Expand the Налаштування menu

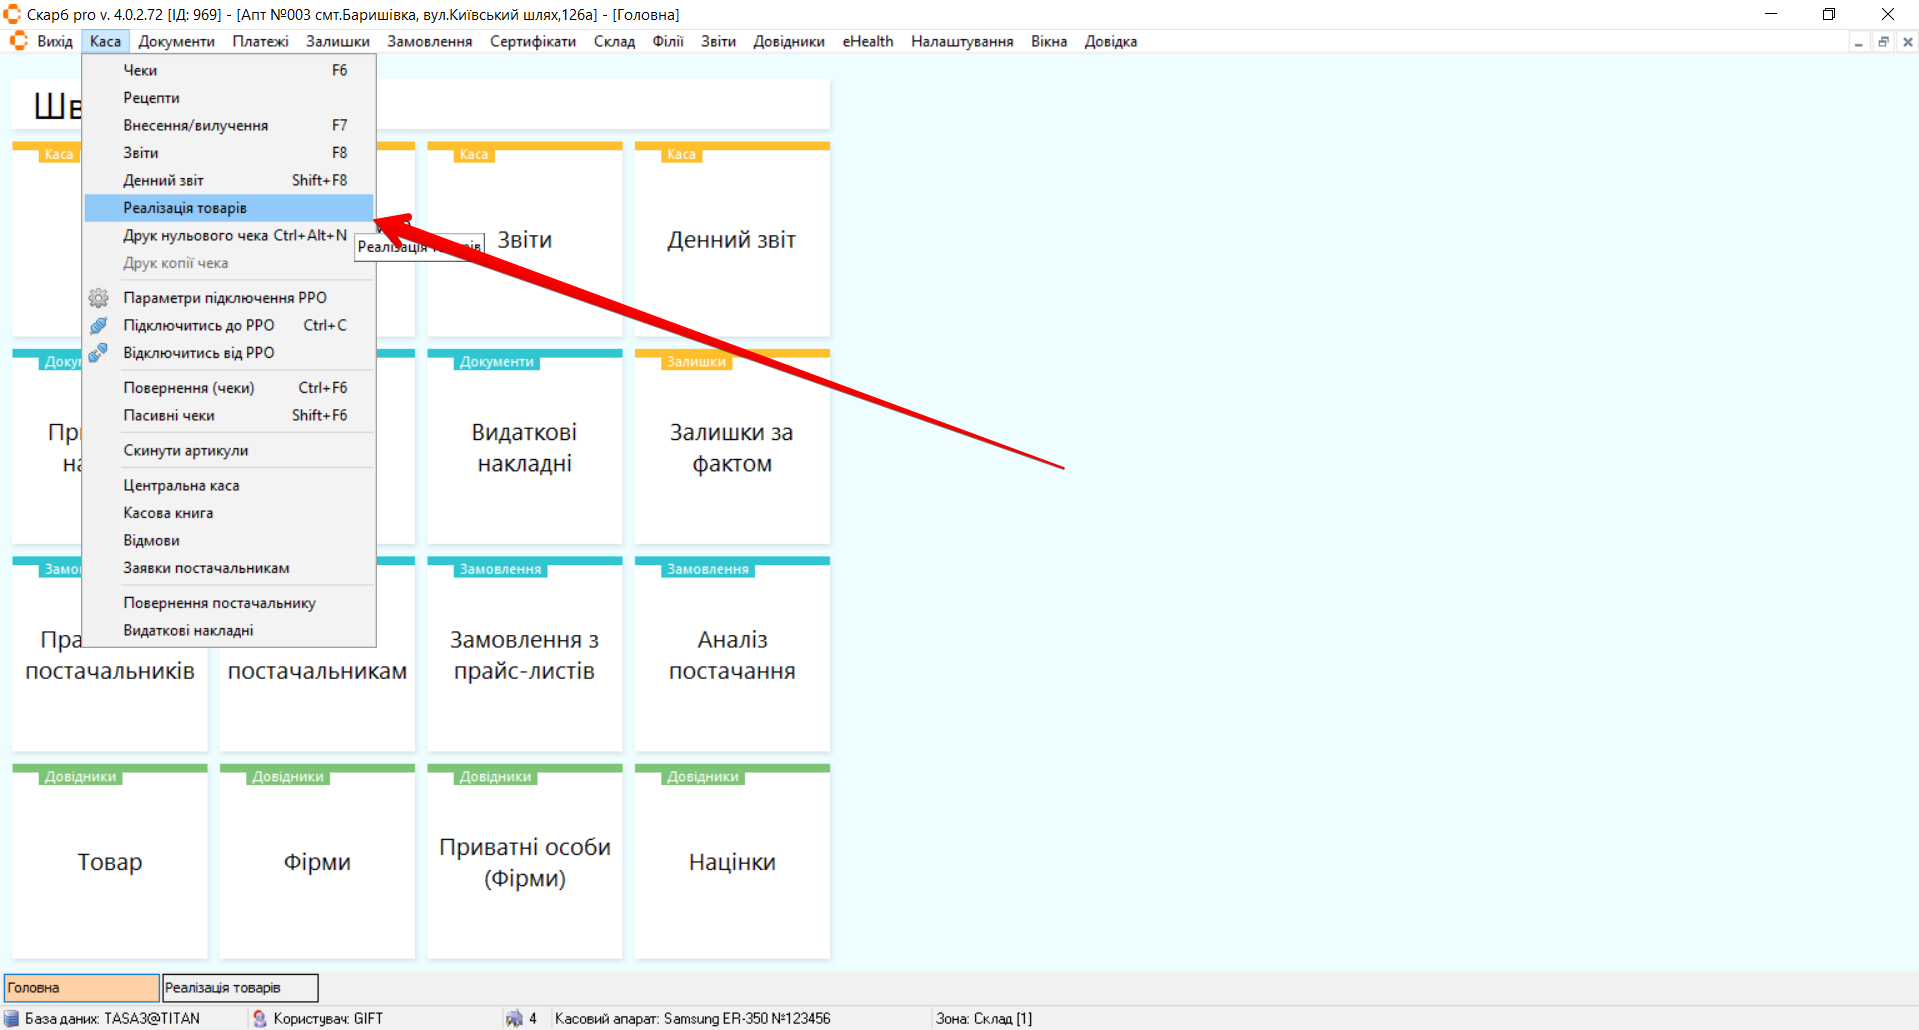pyautogui.click(x=961, y=42)
